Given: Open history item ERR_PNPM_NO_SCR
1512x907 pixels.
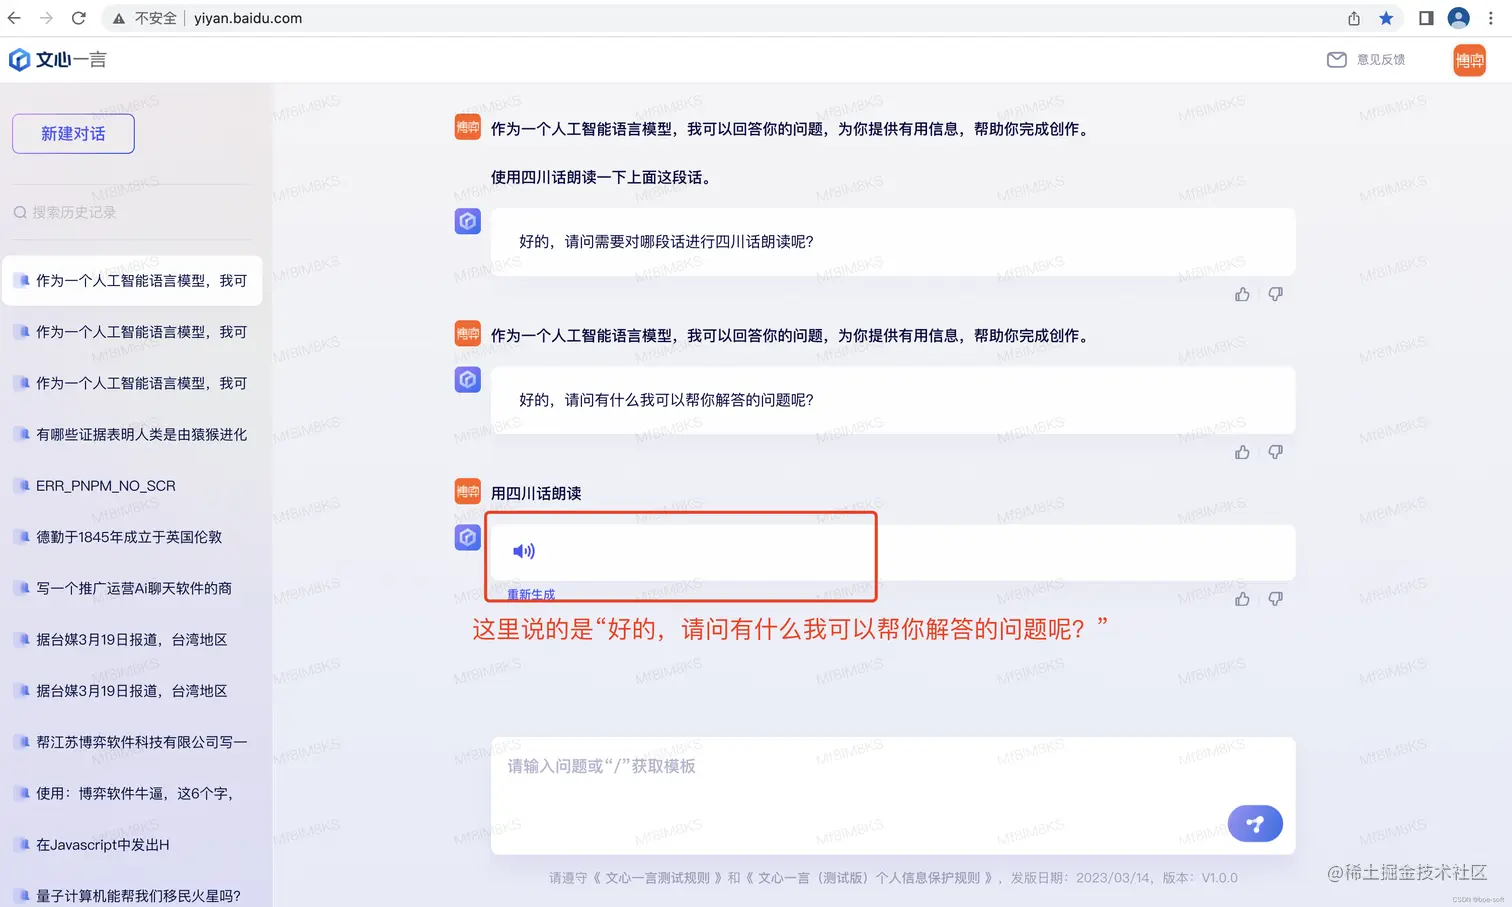Looking at the screenshot, I should point(132,485).
